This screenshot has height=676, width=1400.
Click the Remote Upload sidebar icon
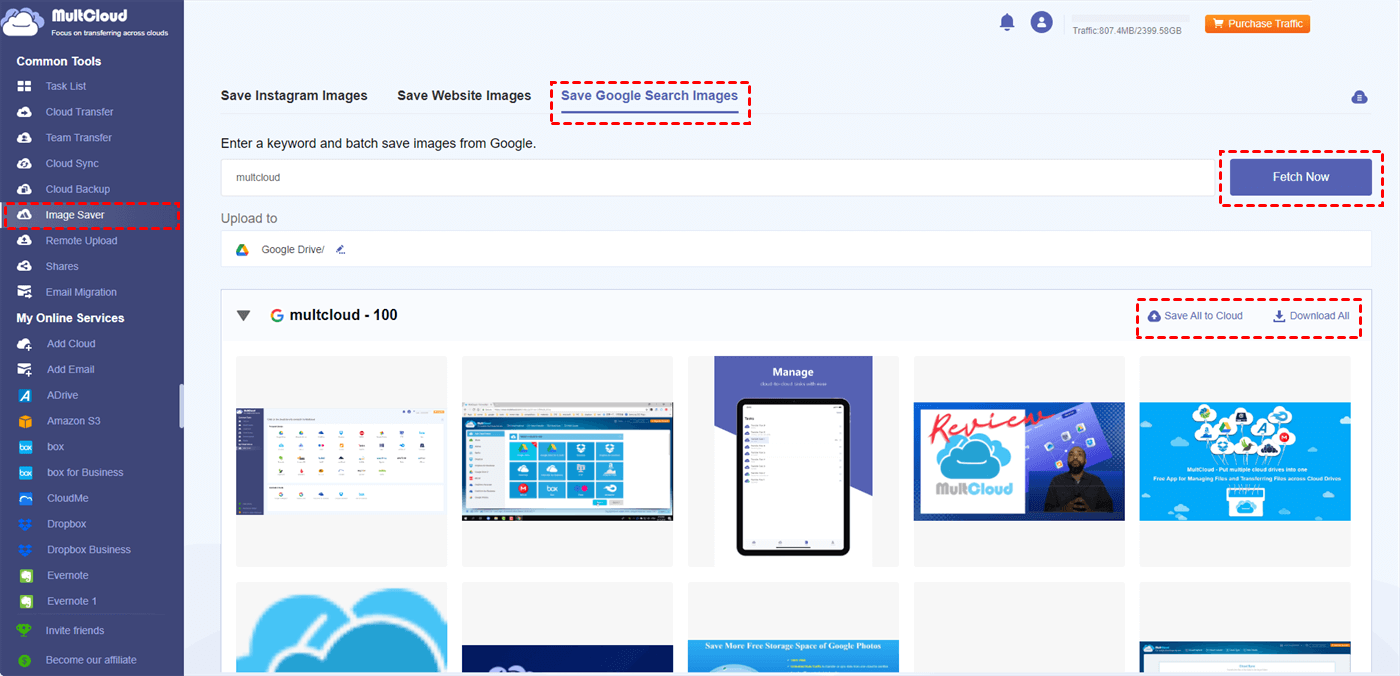tap(25, 241)
